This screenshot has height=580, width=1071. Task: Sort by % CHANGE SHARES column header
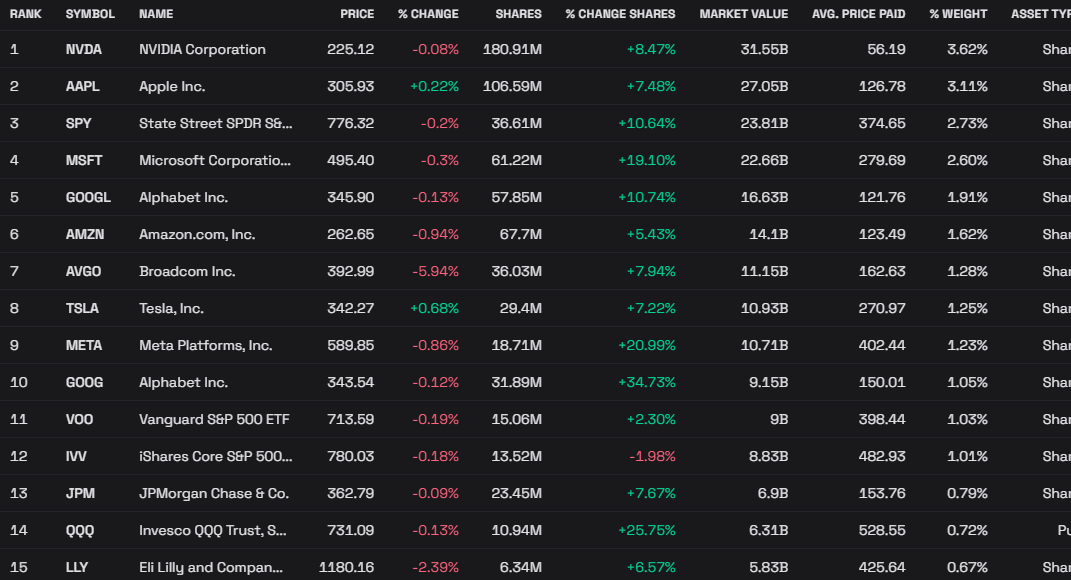pos(620,14)
